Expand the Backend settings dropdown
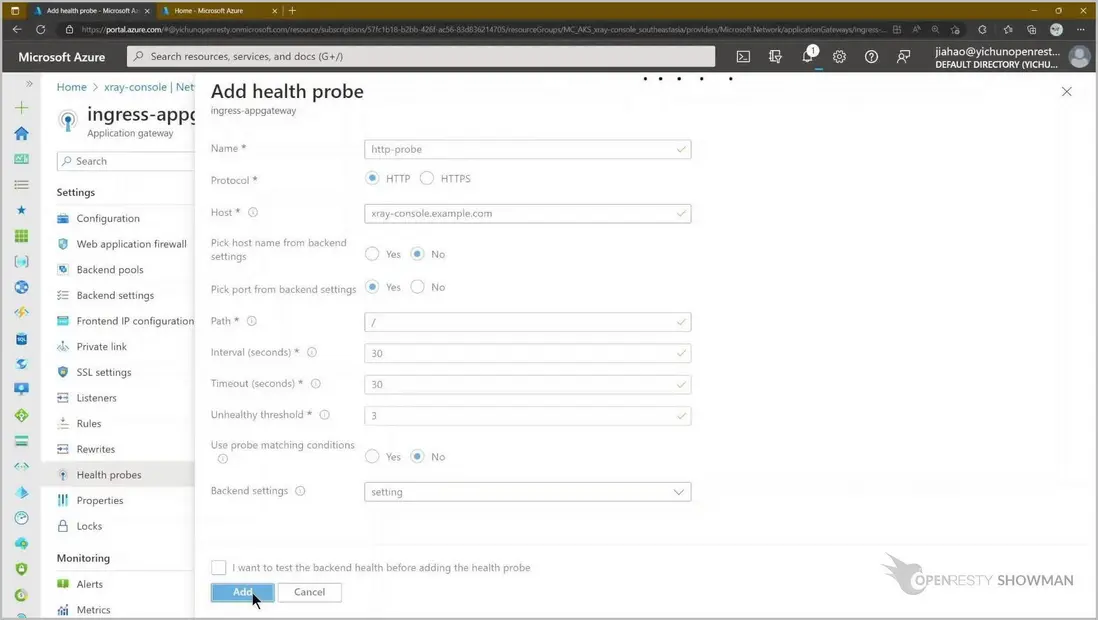The height and width of the screenshot is (620, 1098). (527, 492)
